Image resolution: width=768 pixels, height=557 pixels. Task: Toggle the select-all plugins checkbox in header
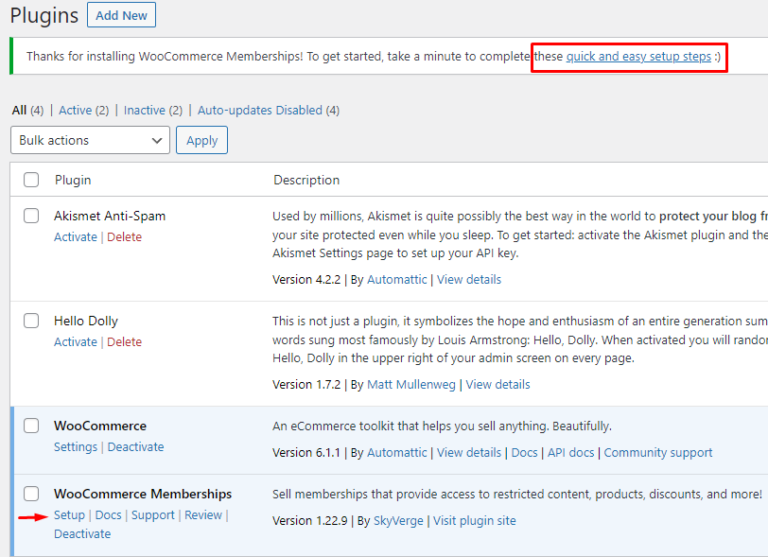(31, 180)
